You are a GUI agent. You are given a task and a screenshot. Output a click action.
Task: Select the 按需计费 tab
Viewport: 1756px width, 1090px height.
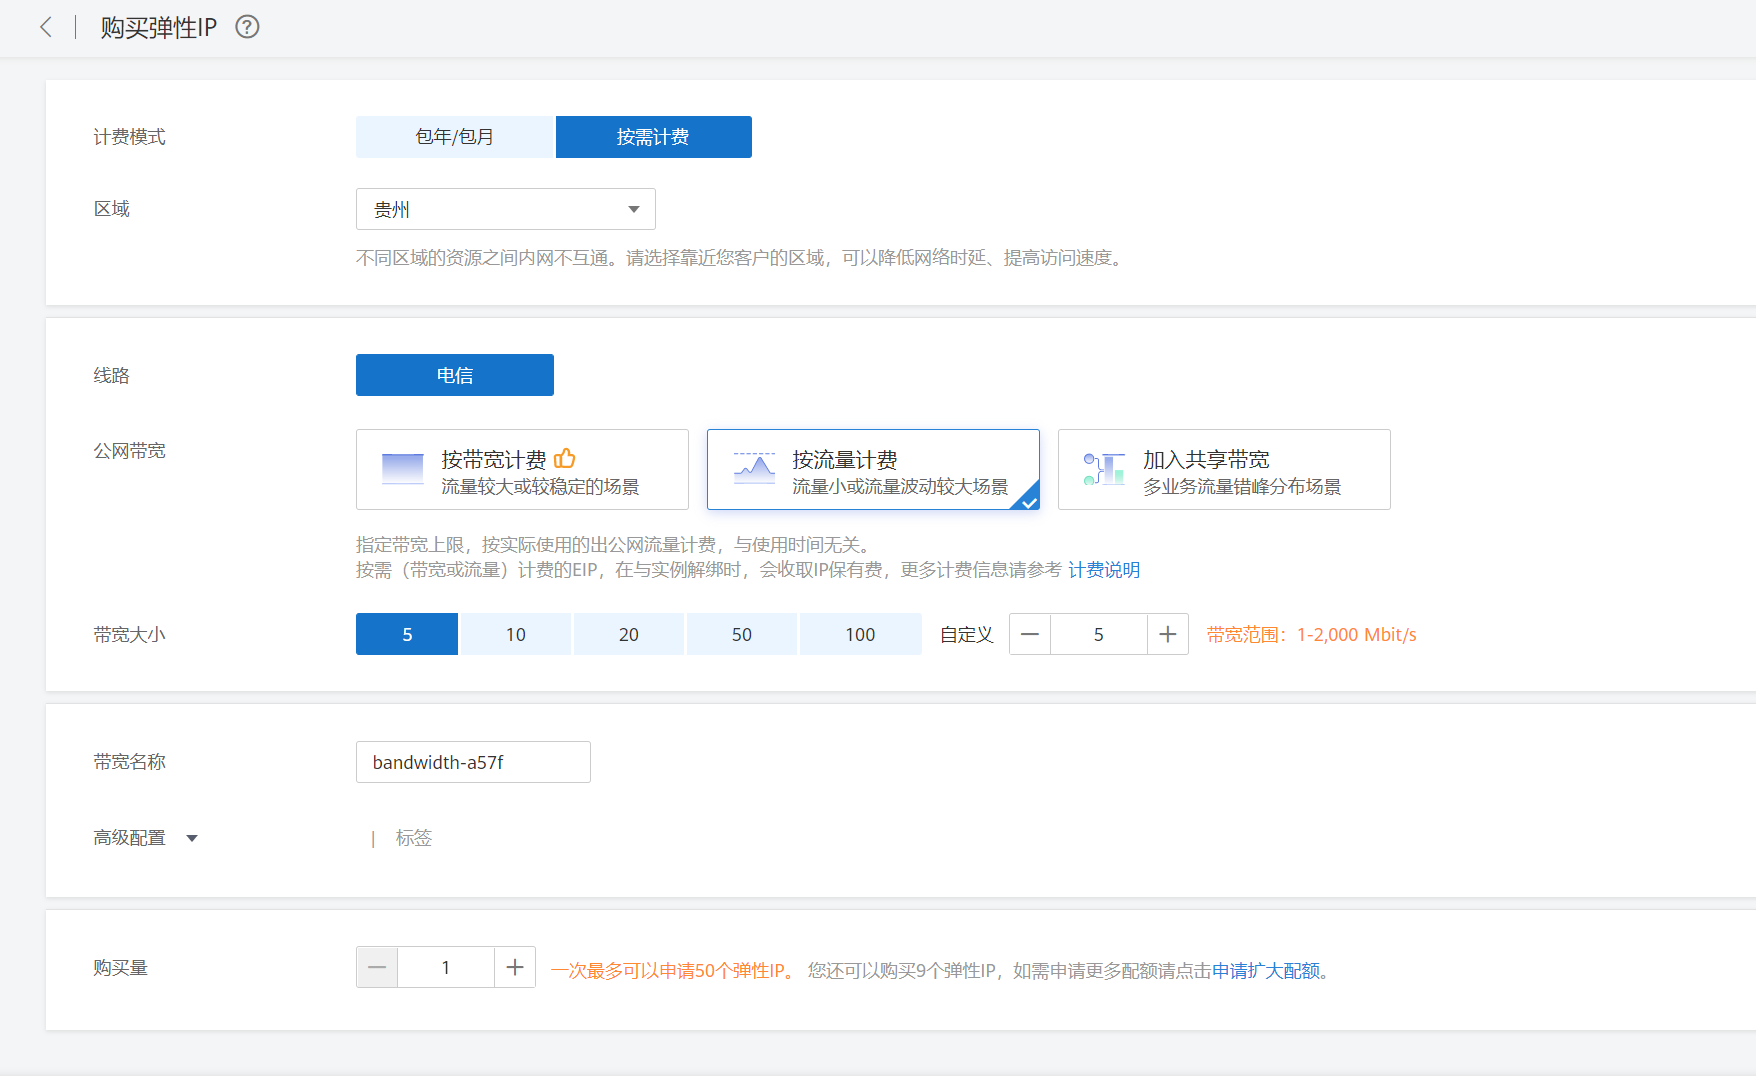pos(653,137)
